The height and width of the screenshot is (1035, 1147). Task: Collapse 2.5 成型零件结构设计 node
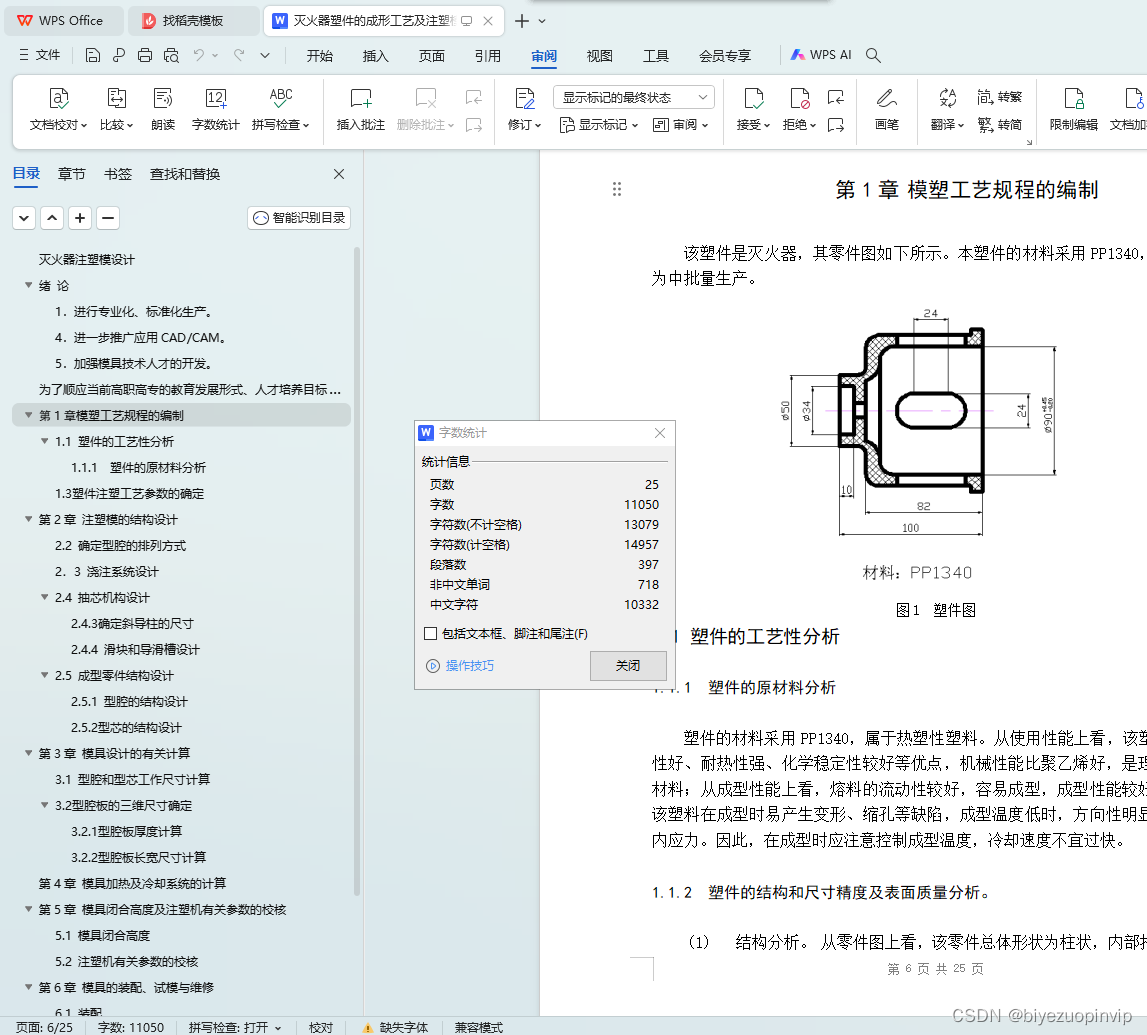coord(45,675)
